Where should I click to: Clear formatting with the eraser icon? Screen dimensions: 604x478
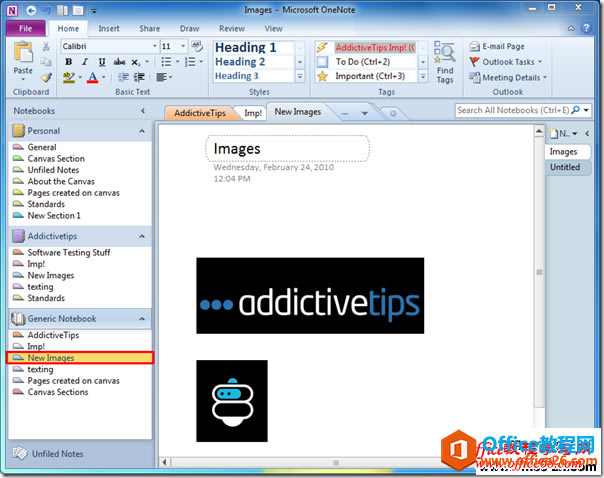click(x=197, y=47)
